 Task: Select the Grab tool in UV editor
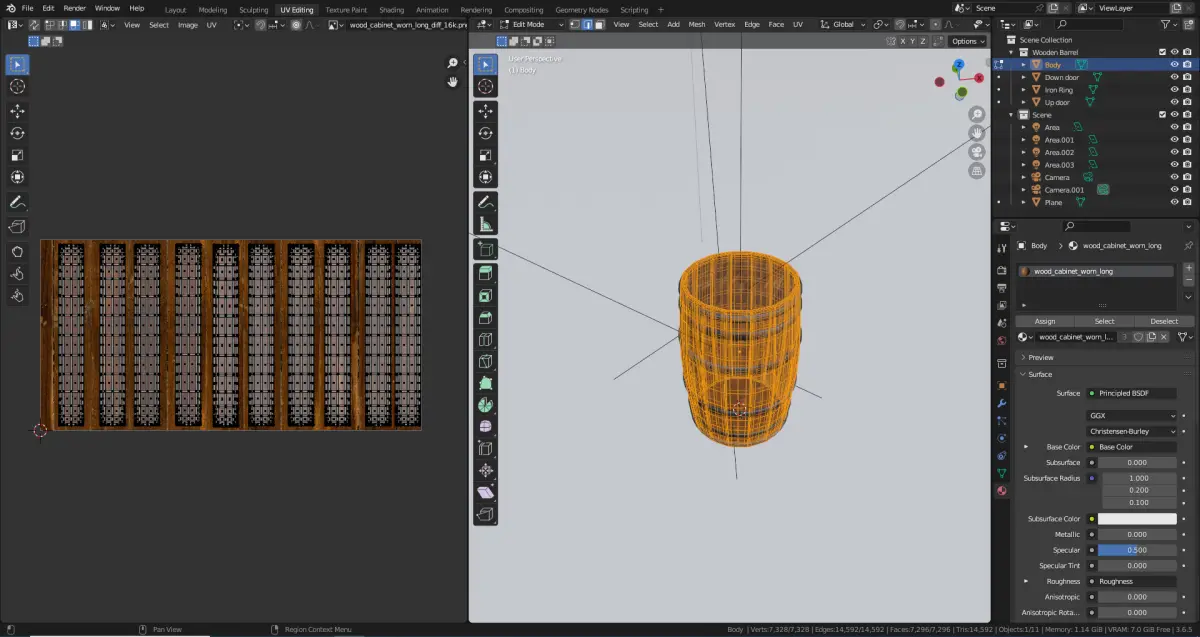click(x=17, y=251)
